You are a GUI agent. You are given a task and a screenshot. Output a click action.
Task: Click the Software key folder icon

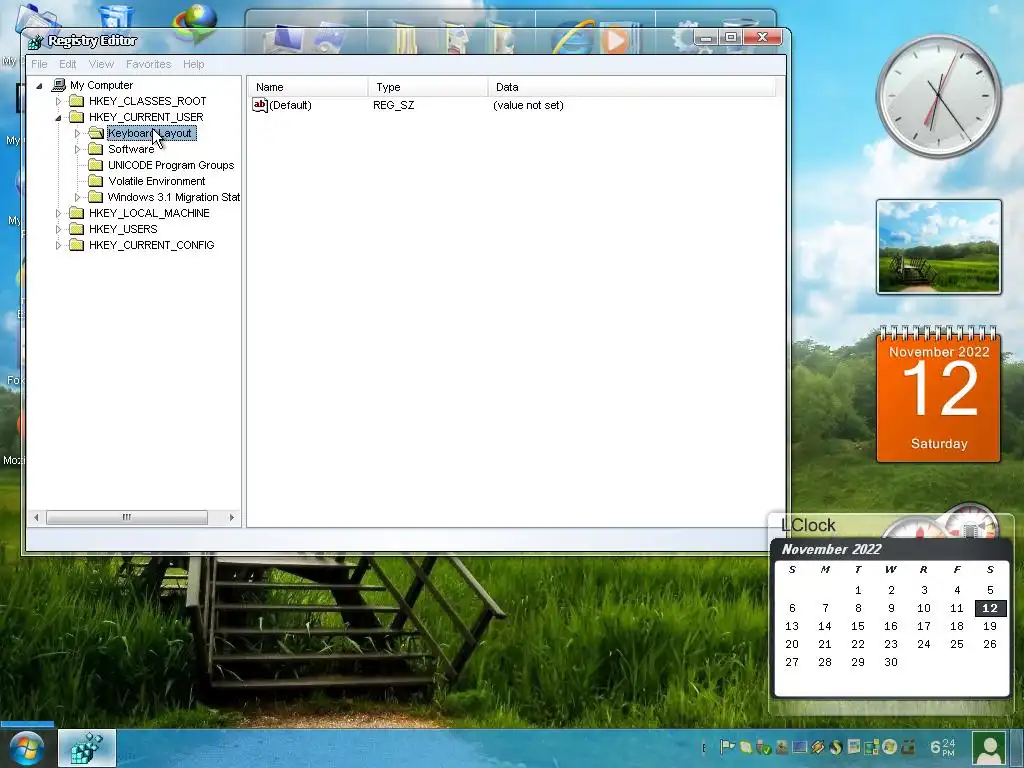click(96, 149)
